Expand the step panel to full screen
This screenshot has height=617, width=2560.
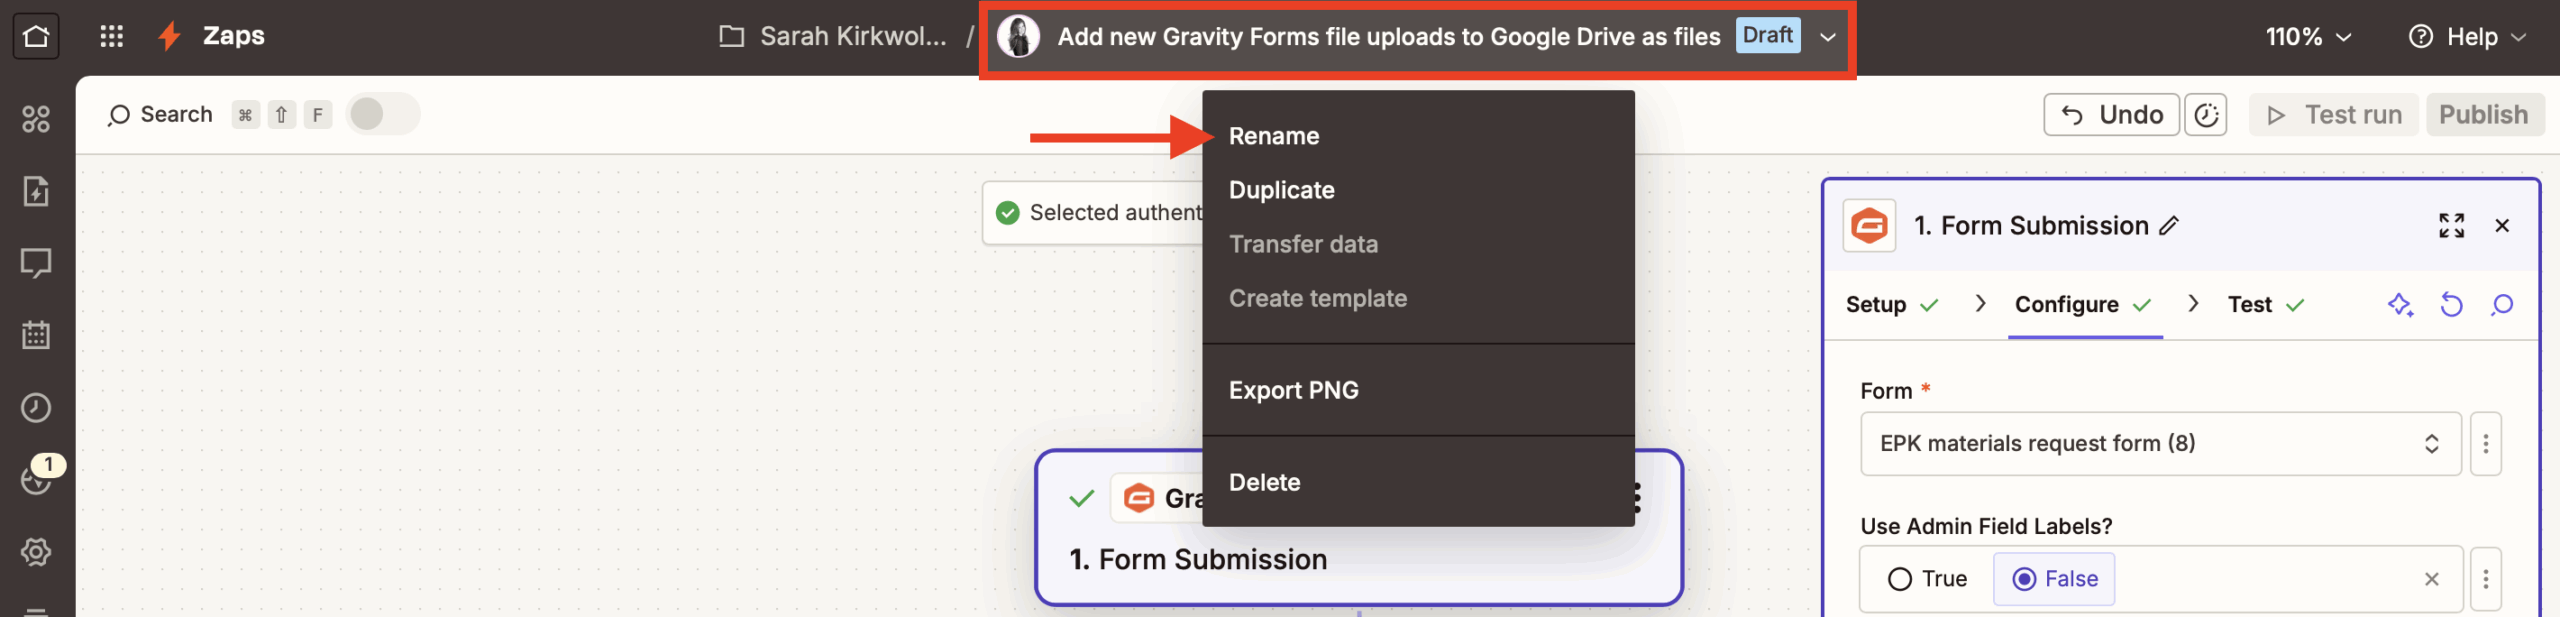click(2451, 226)
